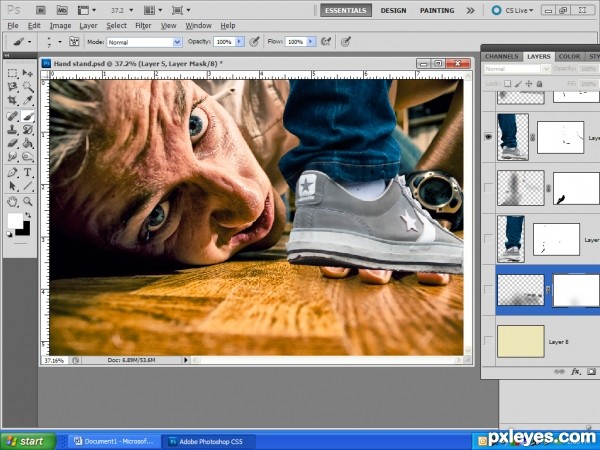Select the History Brush tool
The height and width of the screenshot is (450, 600).
coord(28,130)
